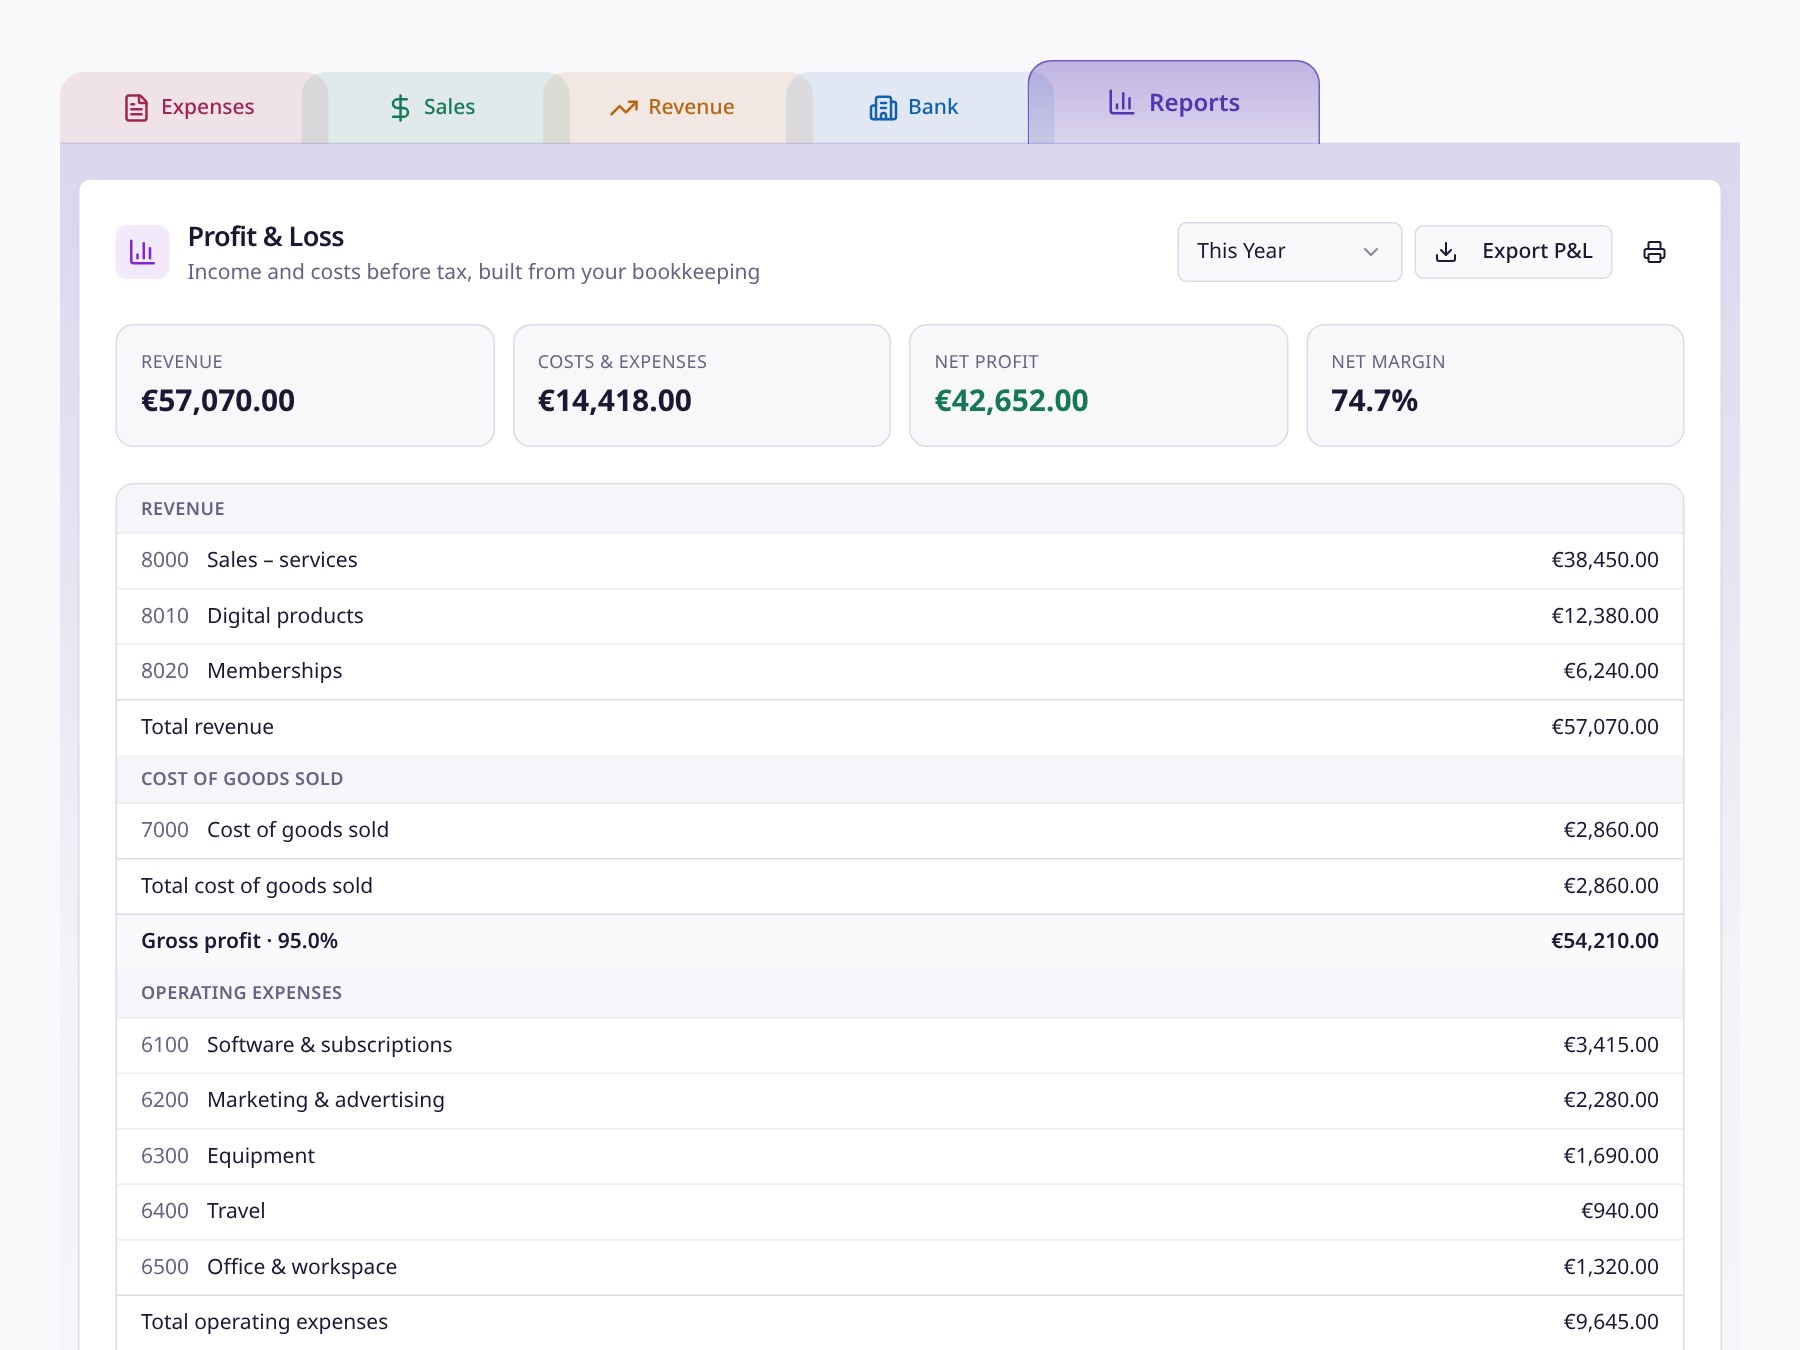Select the 8010 Digital products row

[x=900, y=616]
